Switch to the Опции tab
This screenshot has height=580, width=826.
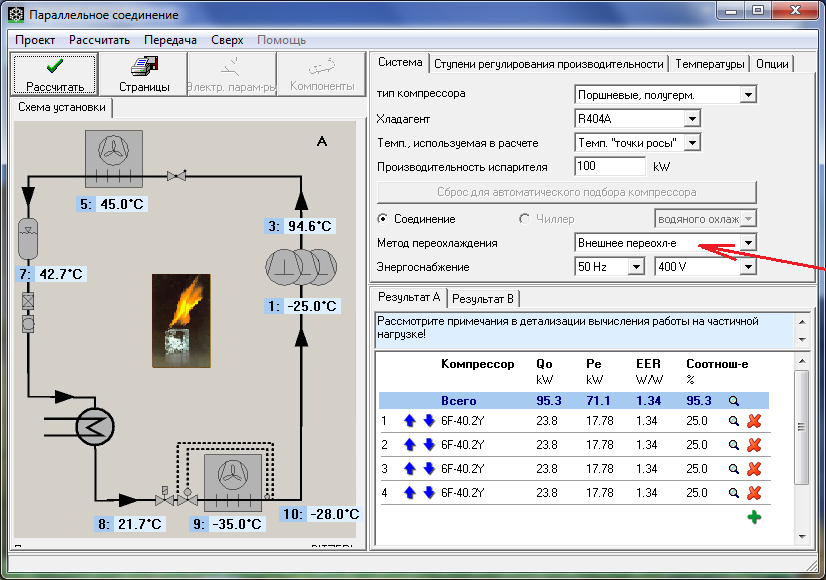tap(772, 64)
